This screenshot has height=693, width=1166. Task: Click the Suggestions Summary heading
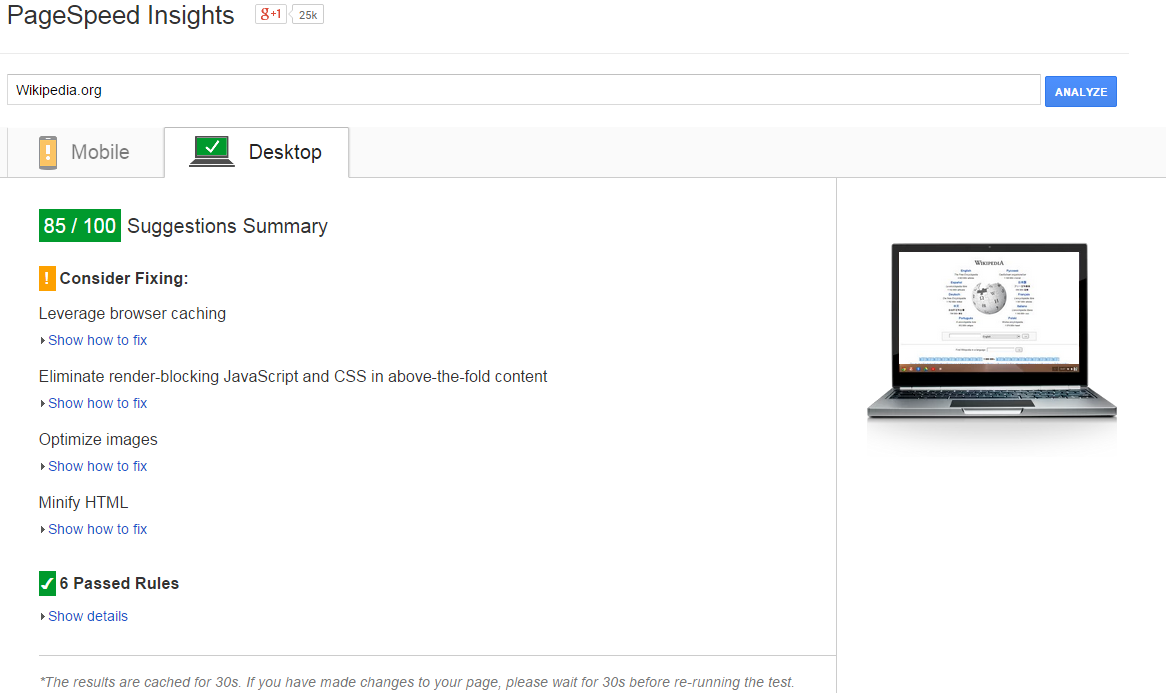coord(228,226)
